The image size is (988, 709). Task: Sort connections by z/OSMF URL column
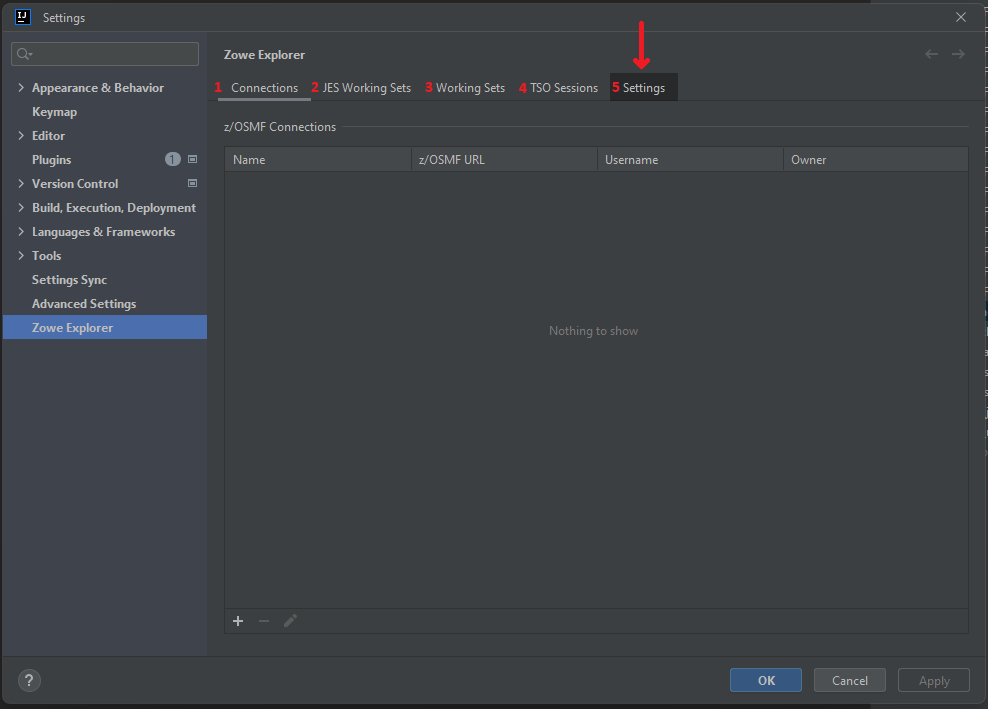[x=503, y=160]
